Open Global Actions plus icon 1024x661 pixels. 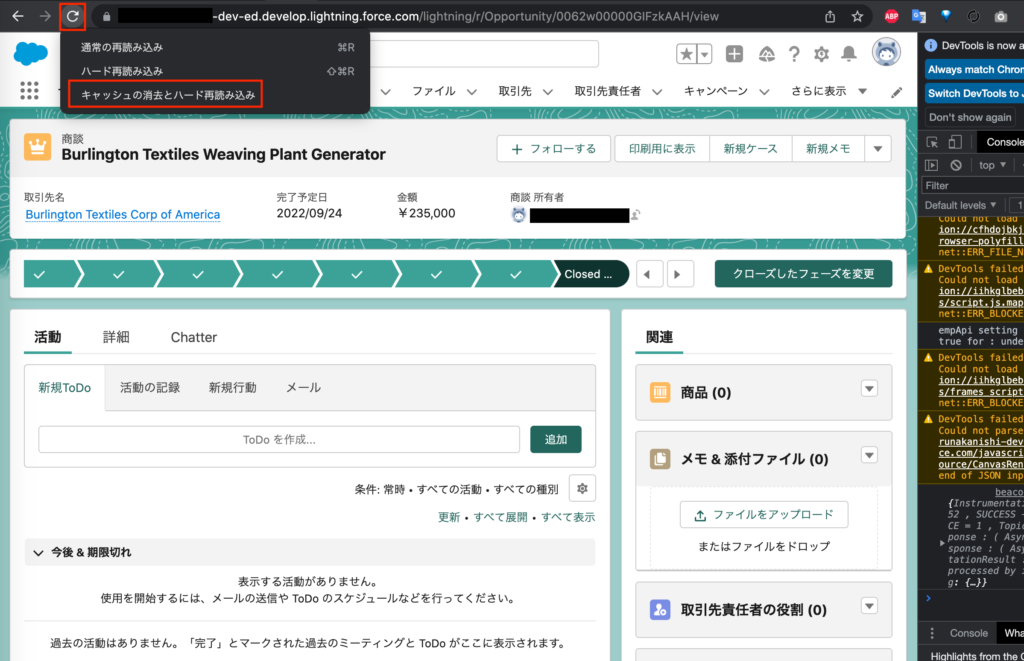click(734, 54)
